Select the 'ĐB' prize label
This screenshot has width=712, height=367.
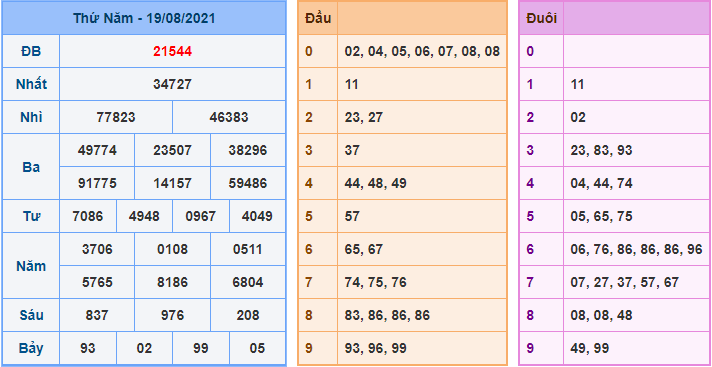click(31, 51)
